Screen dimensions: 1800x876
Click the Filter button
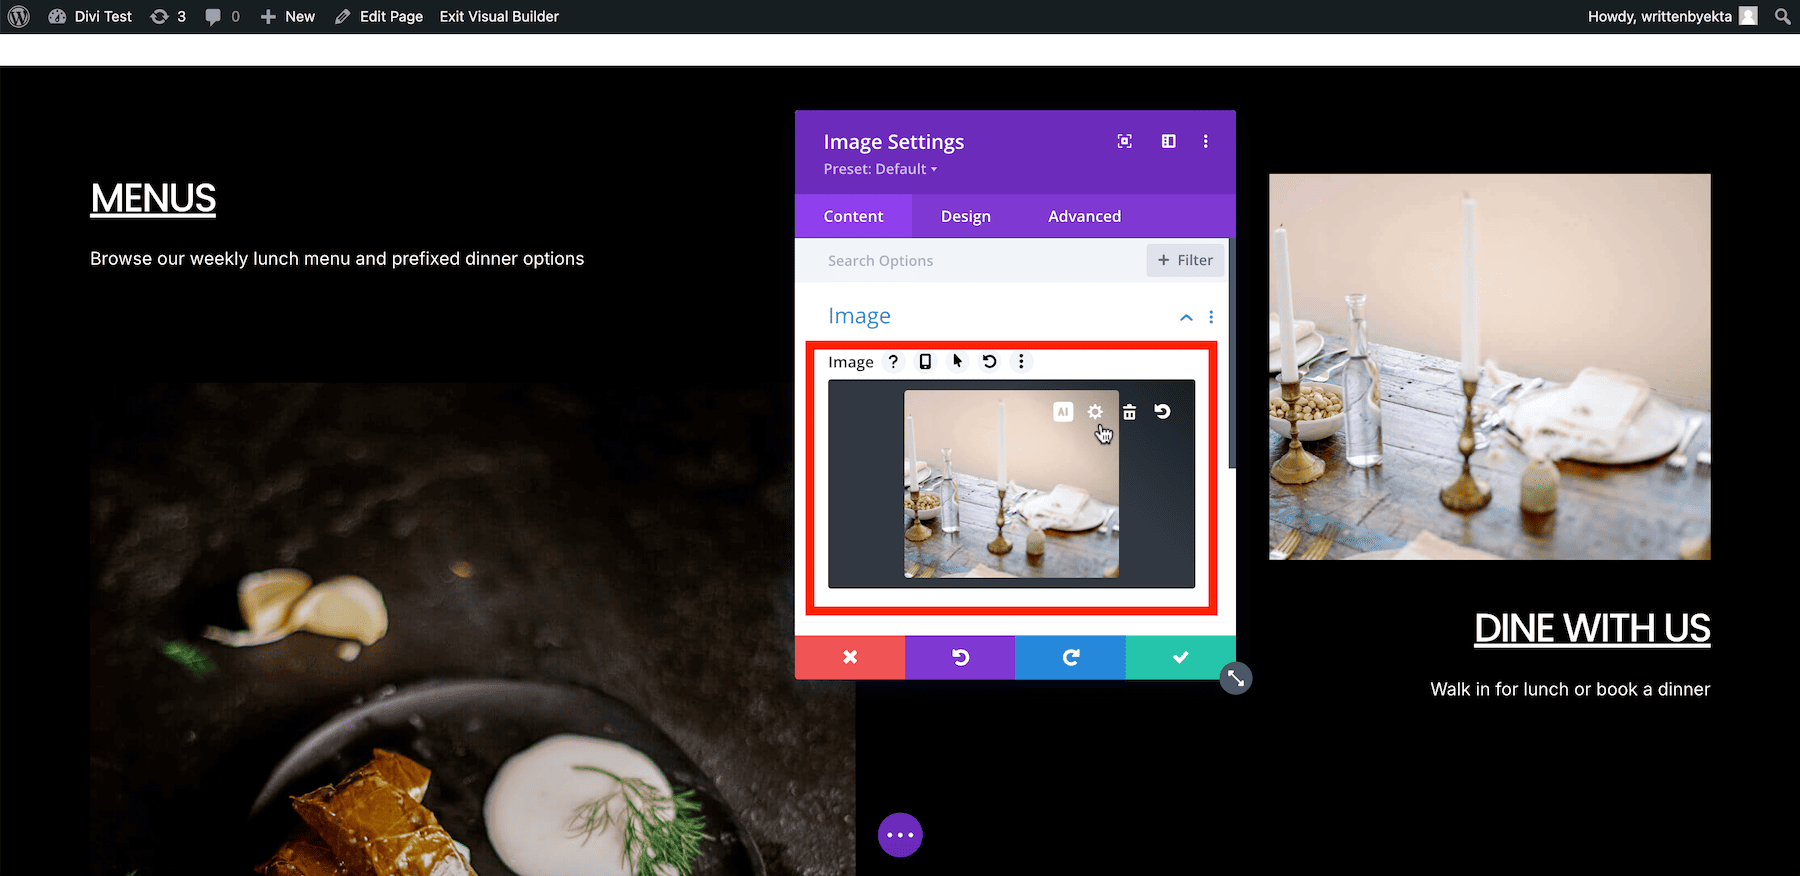[1185, 260]
